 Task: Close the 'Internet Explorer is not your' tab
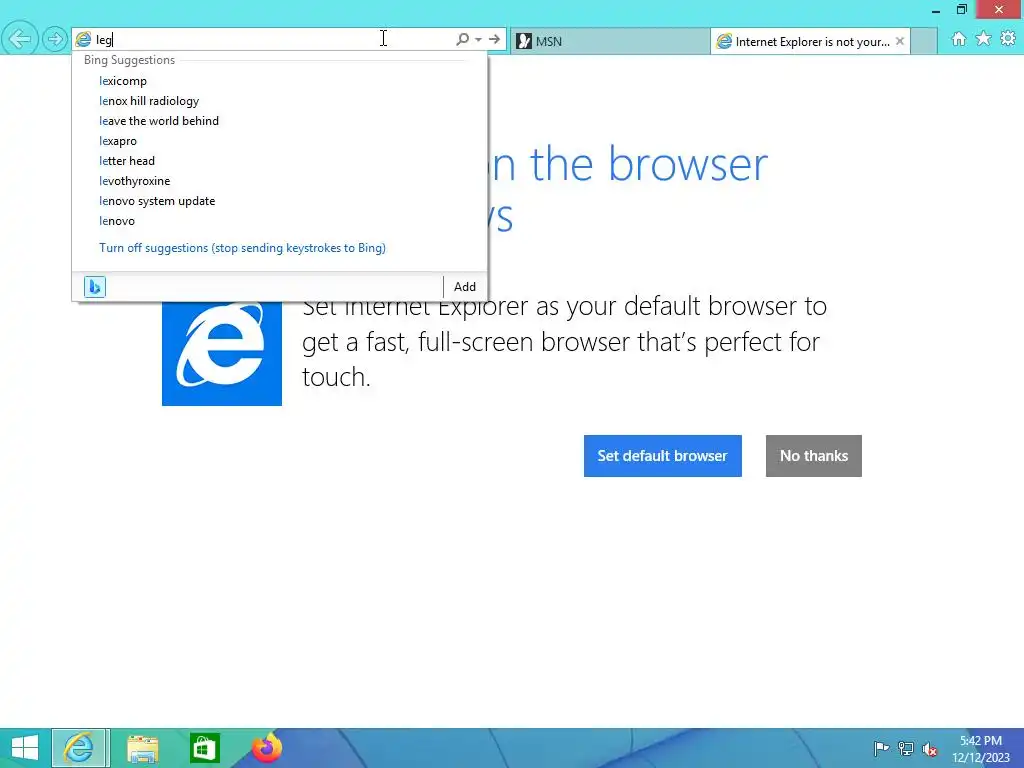900,41
